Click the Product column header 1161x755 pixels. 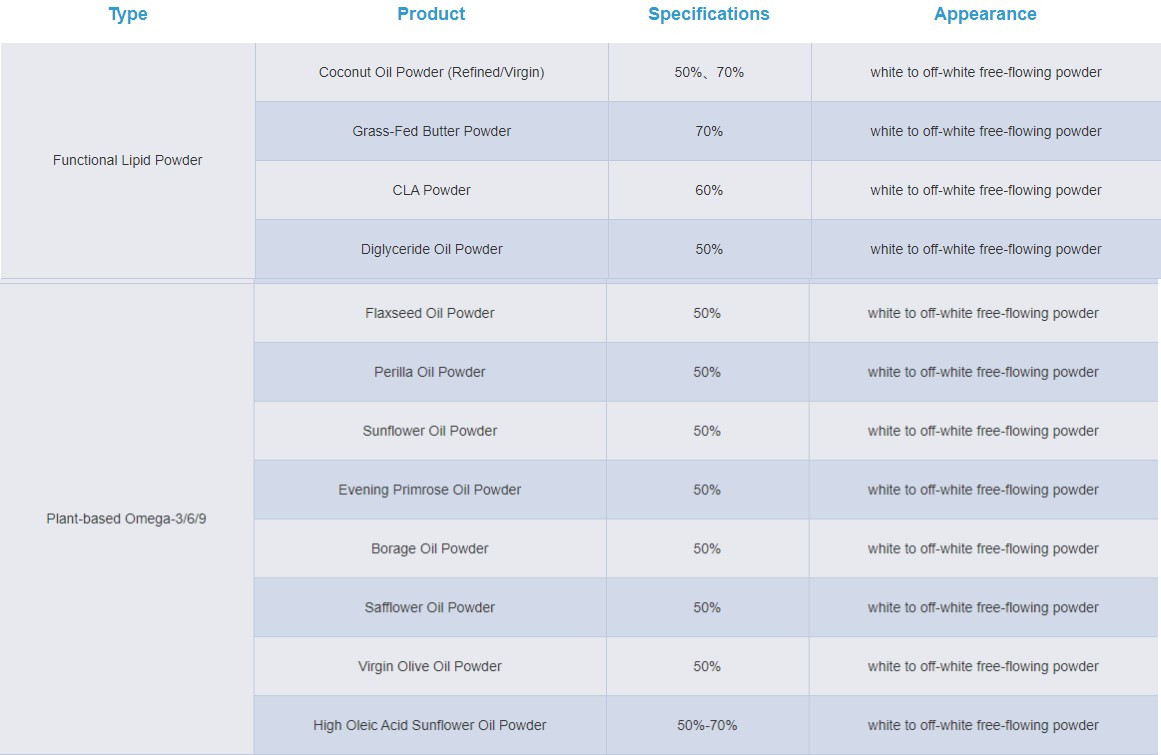pyautogui.click(x=431, y=14)
